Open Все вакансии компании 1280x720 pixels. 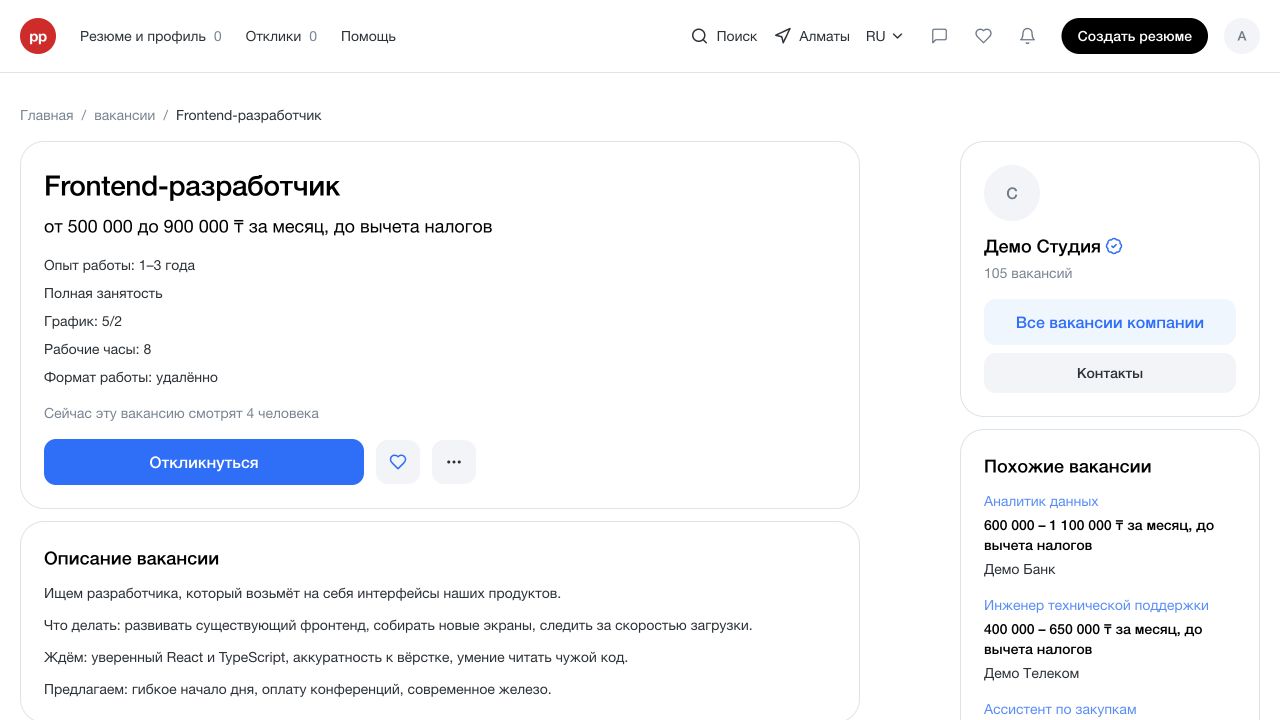coord(1110,322)
